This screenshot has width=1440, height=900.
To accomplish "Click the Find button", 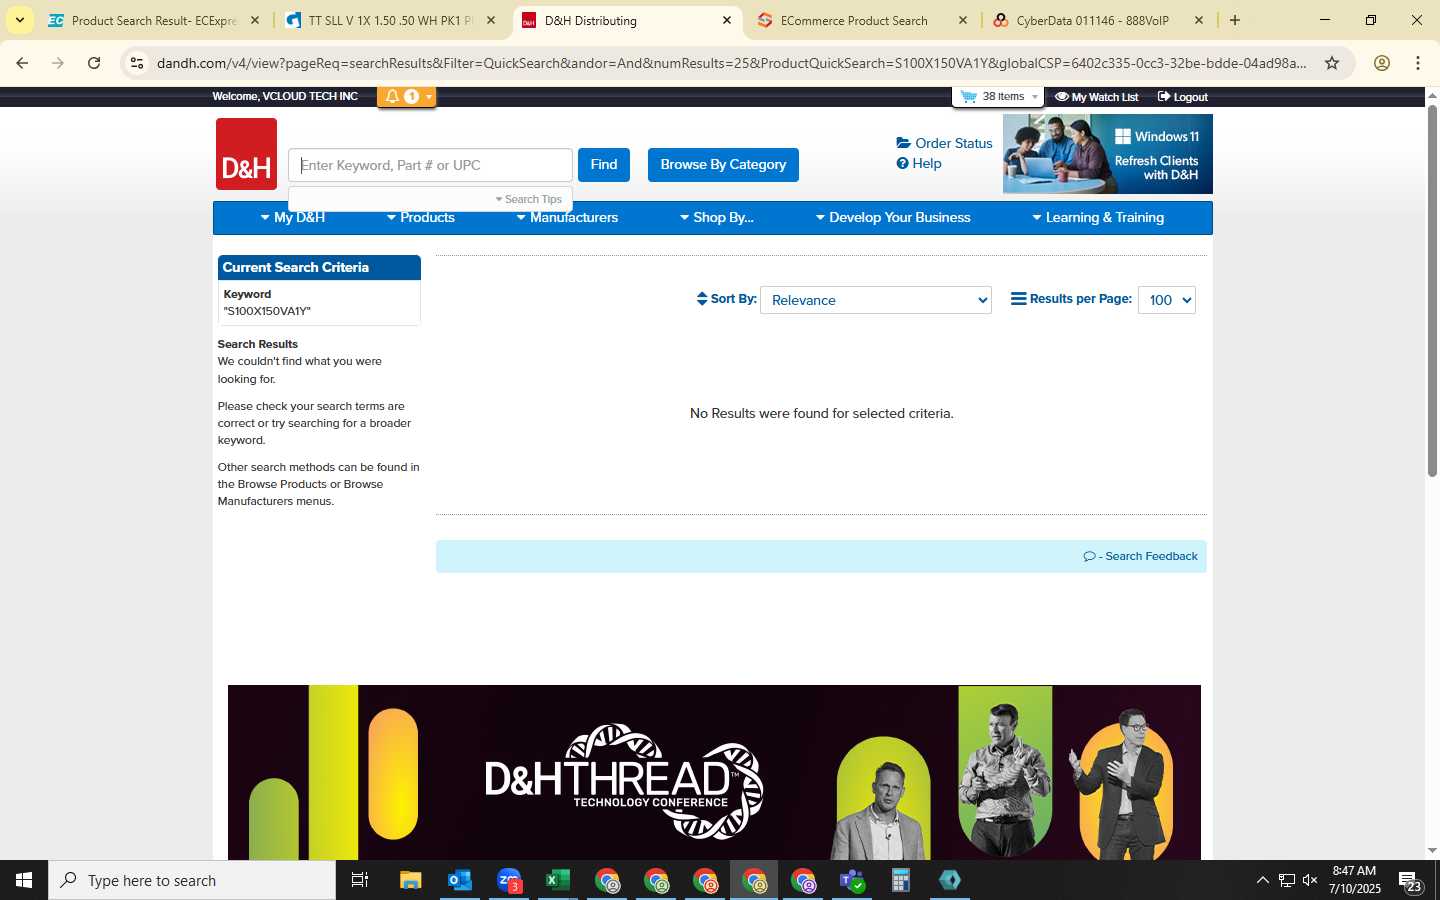I will 604,165.
